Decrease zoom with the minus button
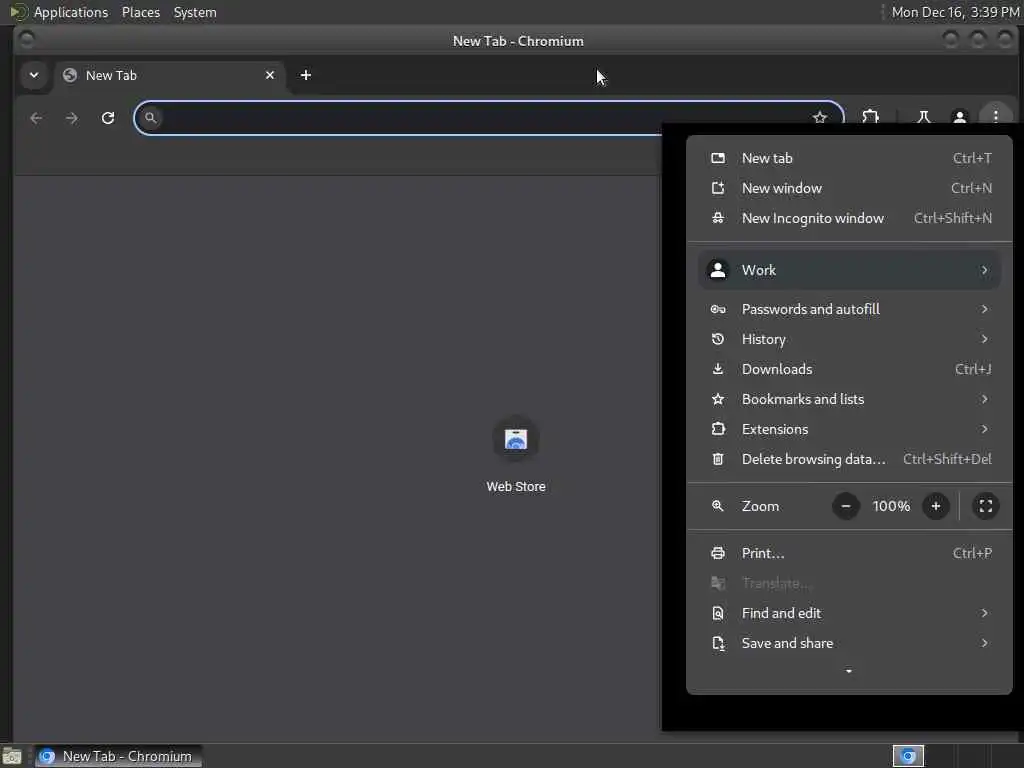This screenshot has width=1024, height=768. coord(846,506)
